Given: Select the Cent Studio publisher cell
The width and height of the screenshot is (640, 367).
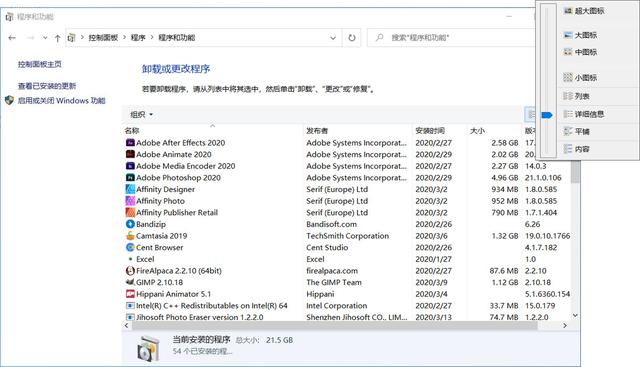Looking at the screenshot, I should (x=327, y=247).
